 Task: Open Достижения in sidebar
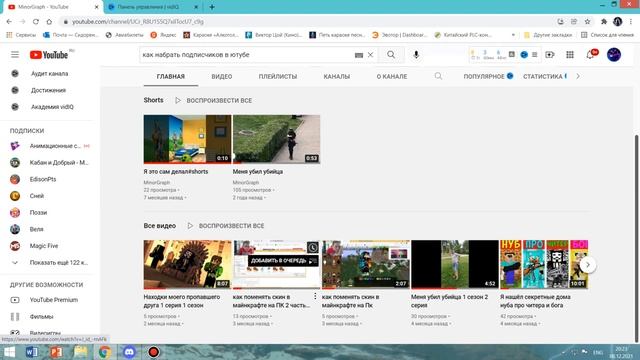point(50,90)
